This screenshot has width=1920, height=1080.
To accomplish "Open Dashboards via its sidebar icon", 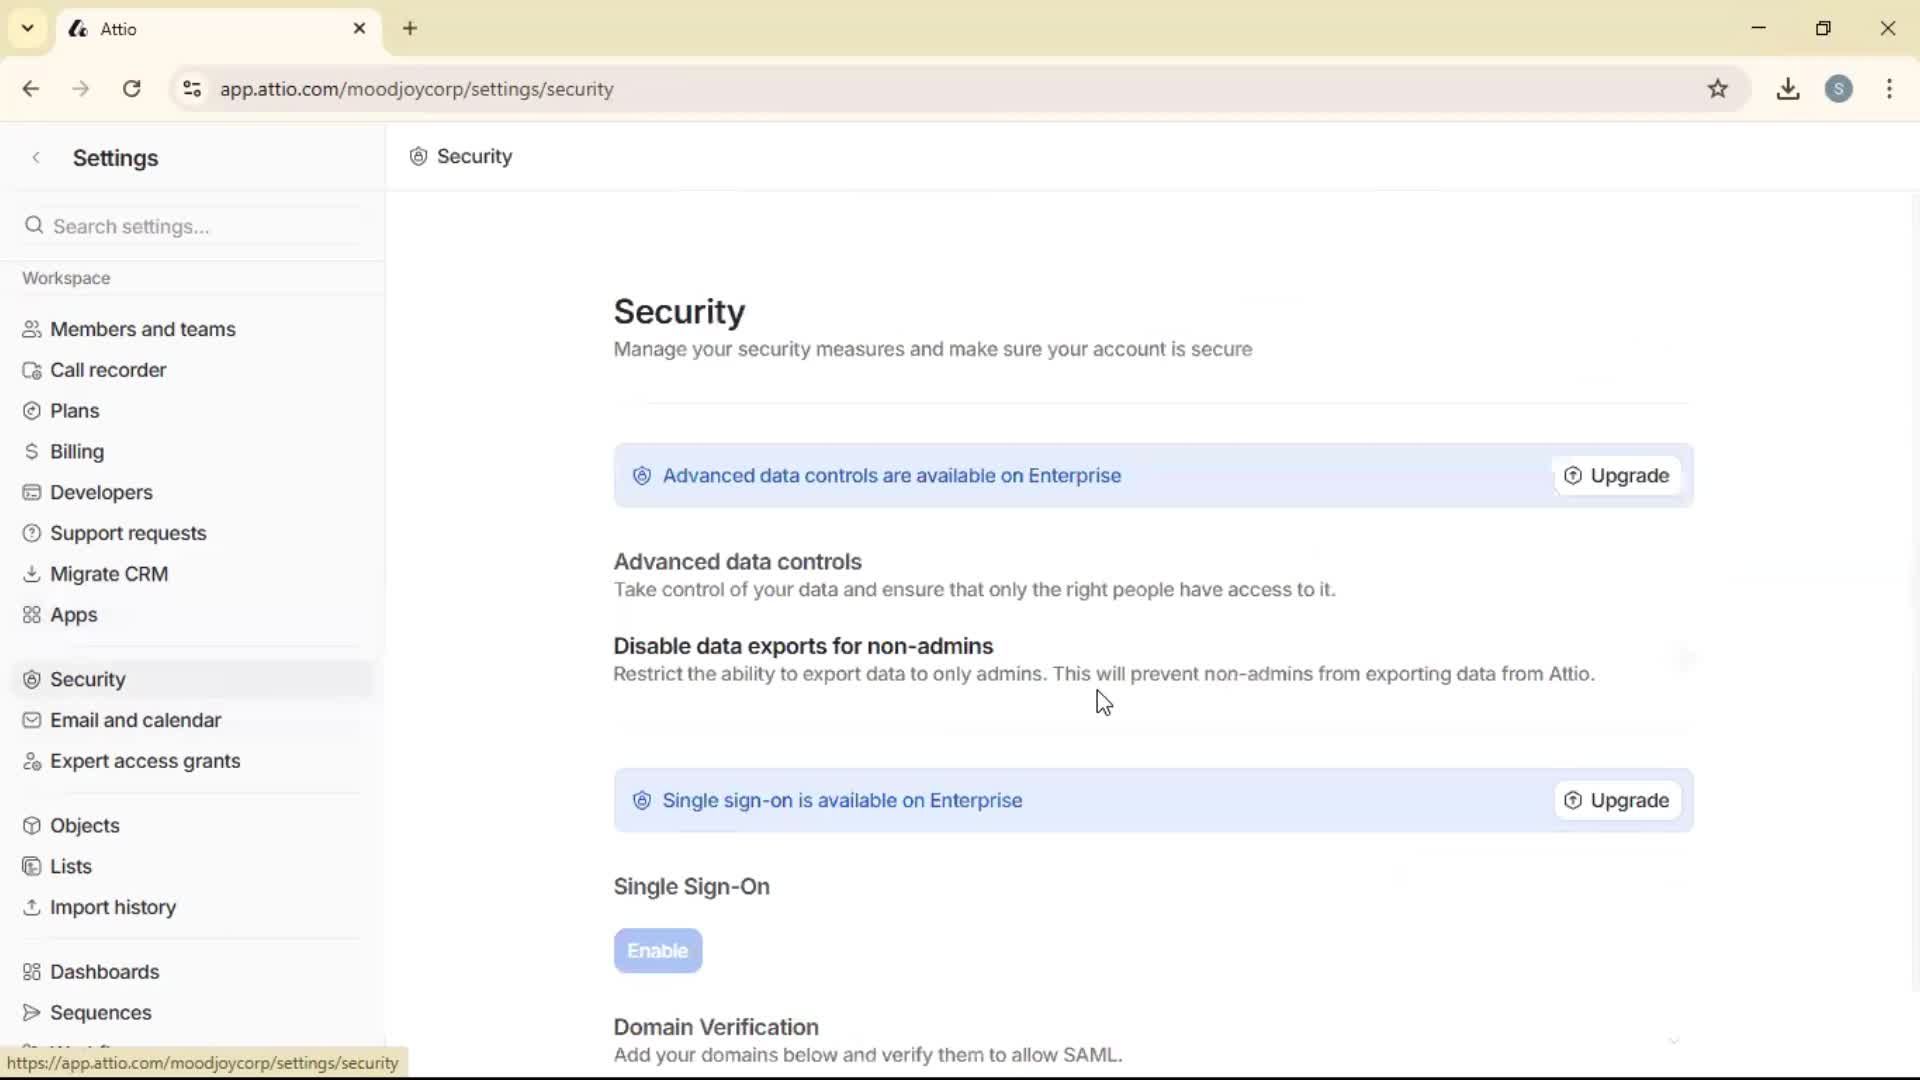I will [x=32, y=971].
